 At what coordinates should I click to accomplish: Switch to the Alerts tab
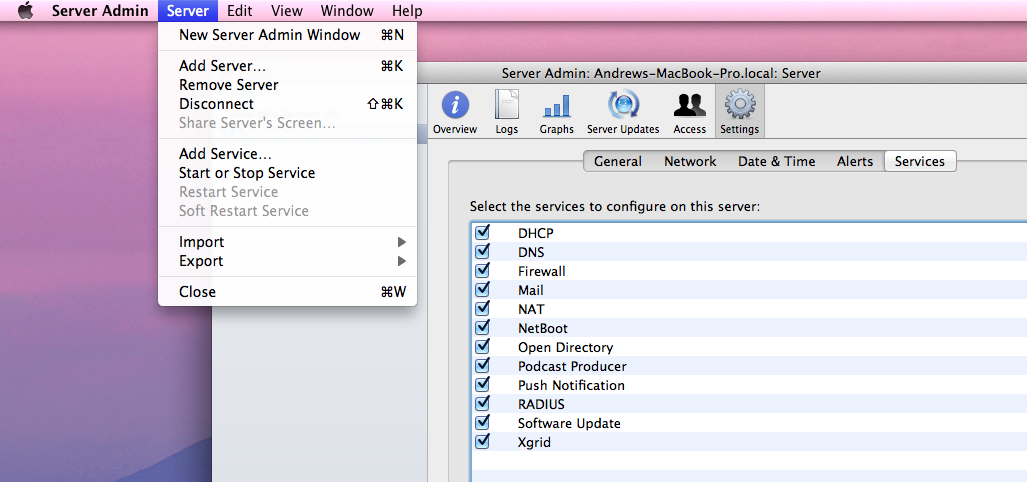(x=855, y=162)
